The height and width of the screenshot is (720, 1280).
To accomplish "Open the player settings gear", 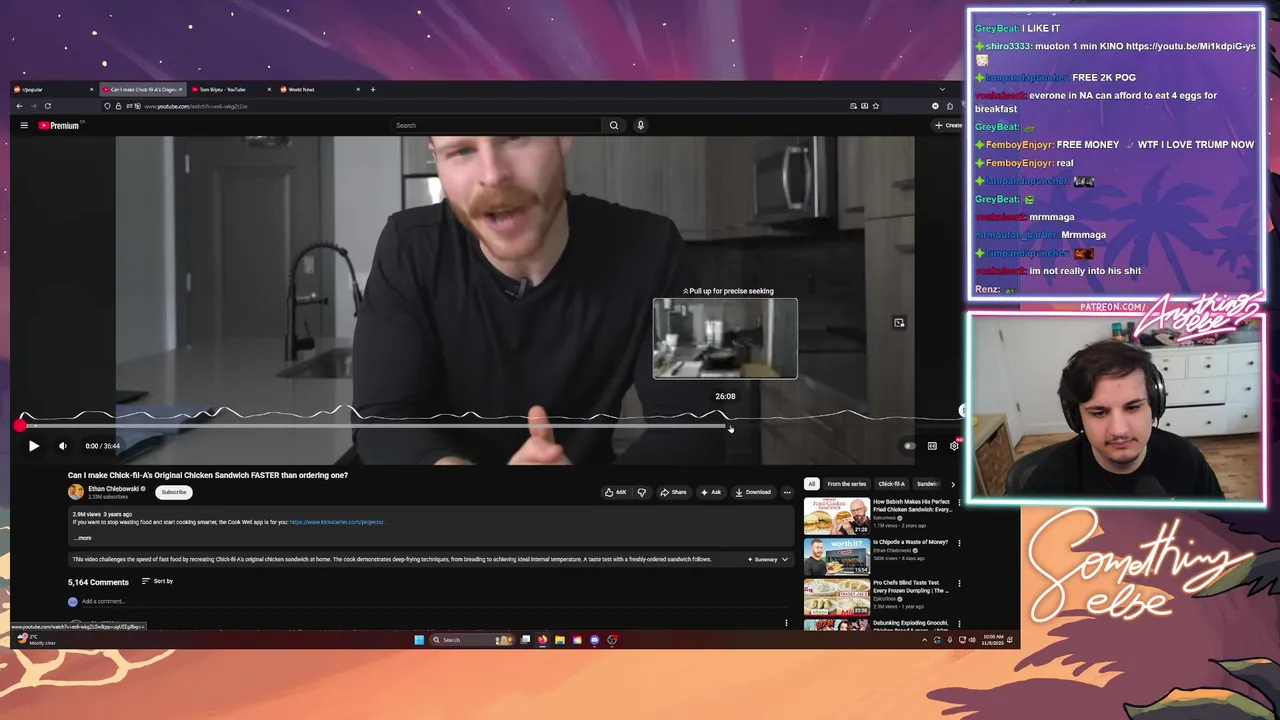I will point(954,446).
